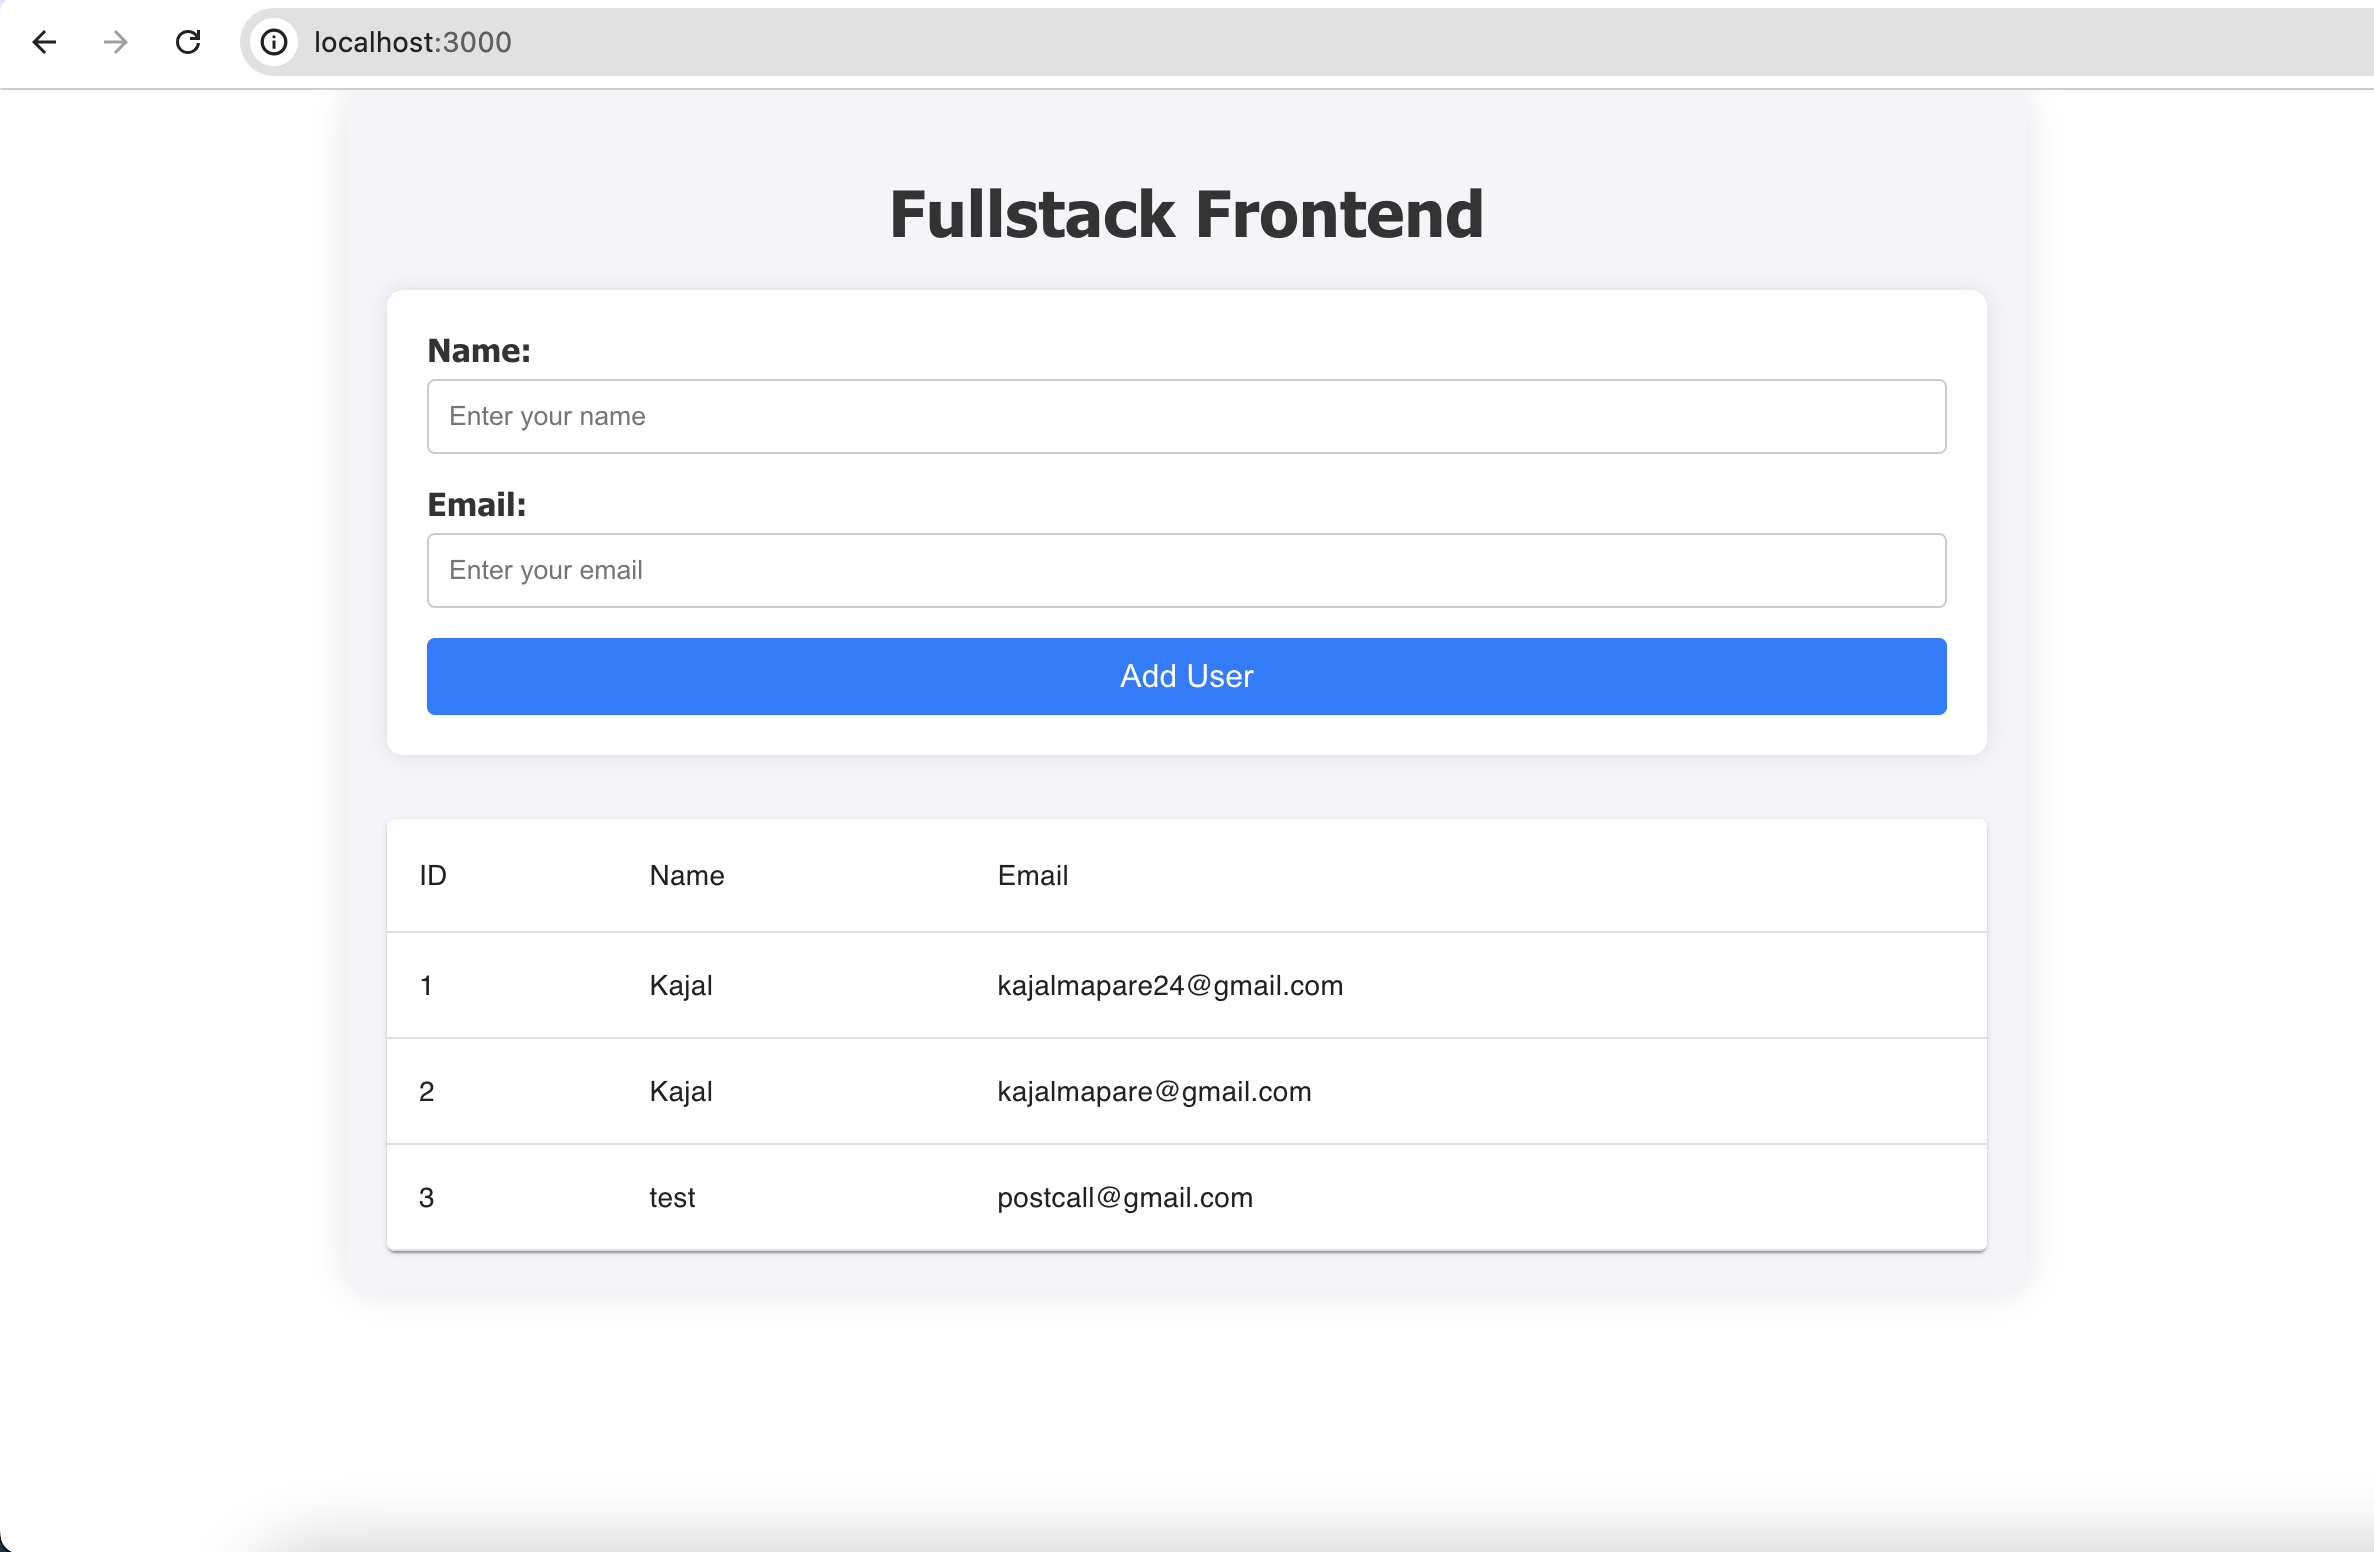This screenshot has height=1552, width=2374.
Task: Click the Name column header
Action: pyautogui.click(x=686, y=876)
